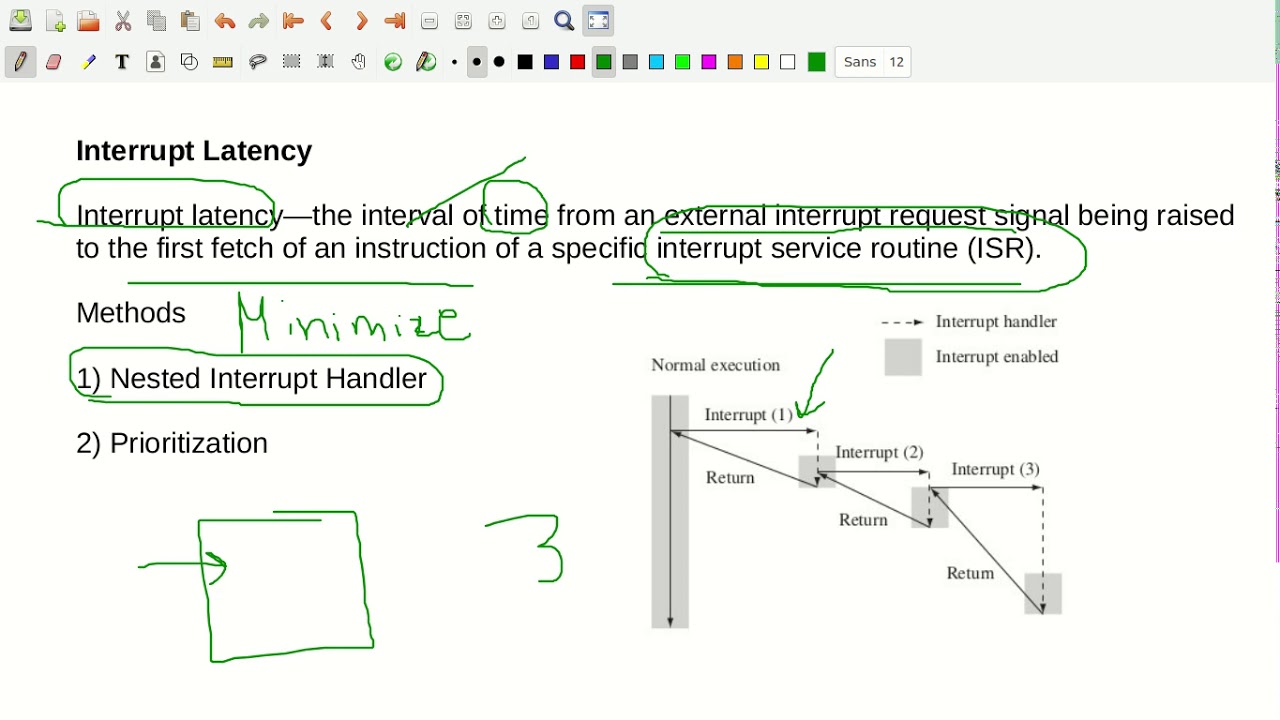This screenshot has width=1280, height=720.
Task: Pick the orange color swatch
Action: coord(735,62)
